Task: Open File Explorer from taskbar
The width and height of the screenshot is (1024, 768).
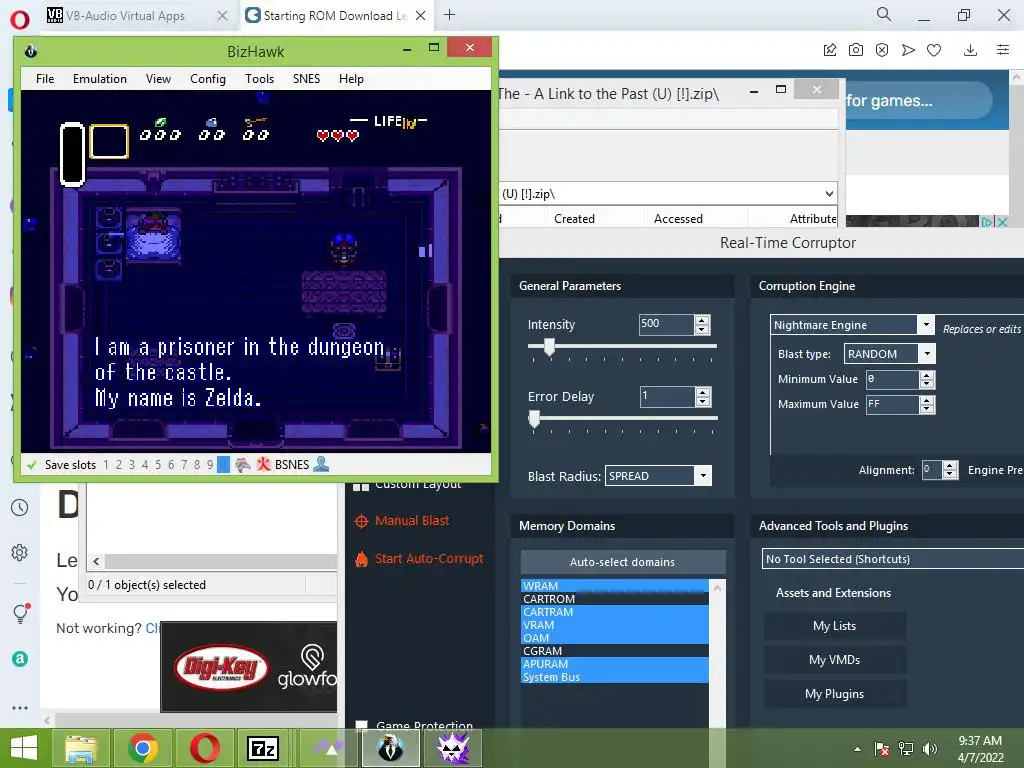Action: tap(80, 748)
